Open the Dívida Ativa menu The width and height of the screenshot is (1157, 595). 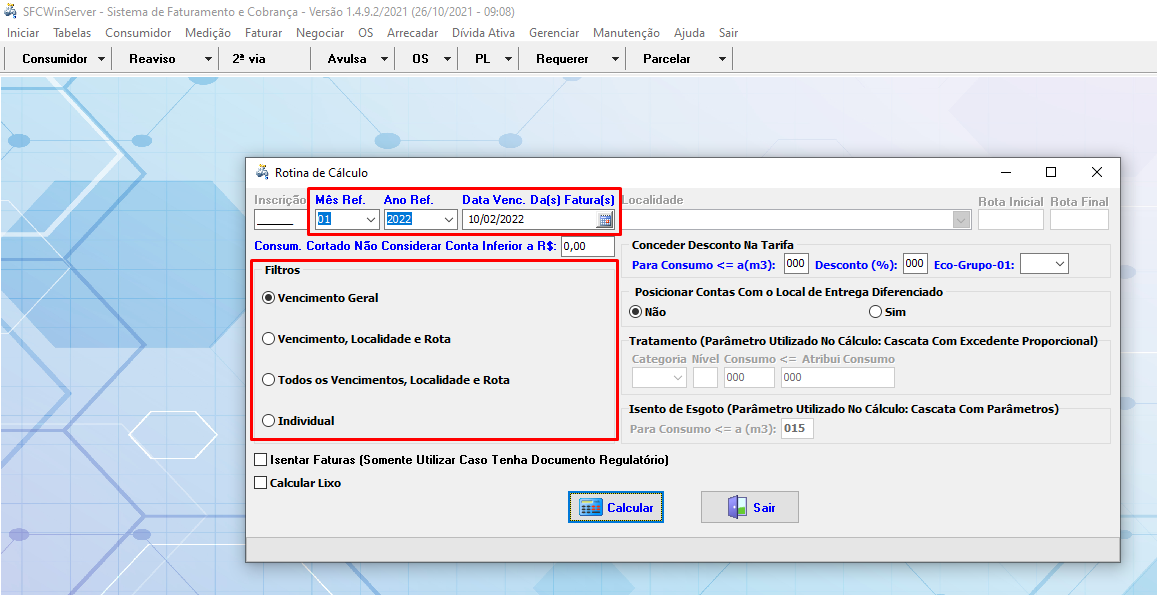(x=483, y=33)
